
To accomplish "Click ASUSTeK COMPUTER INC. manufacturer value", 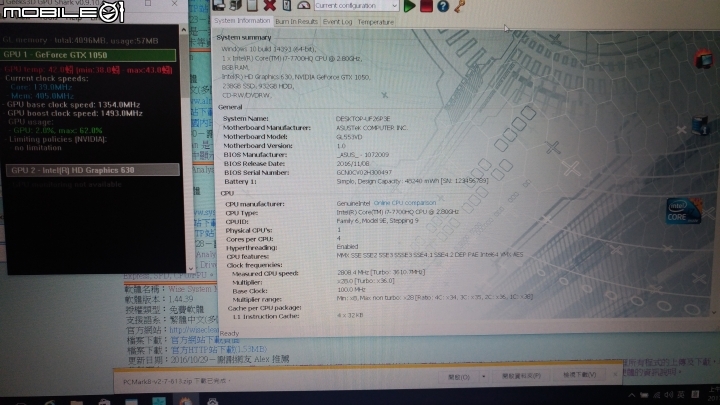I will [x=371, y=127].
